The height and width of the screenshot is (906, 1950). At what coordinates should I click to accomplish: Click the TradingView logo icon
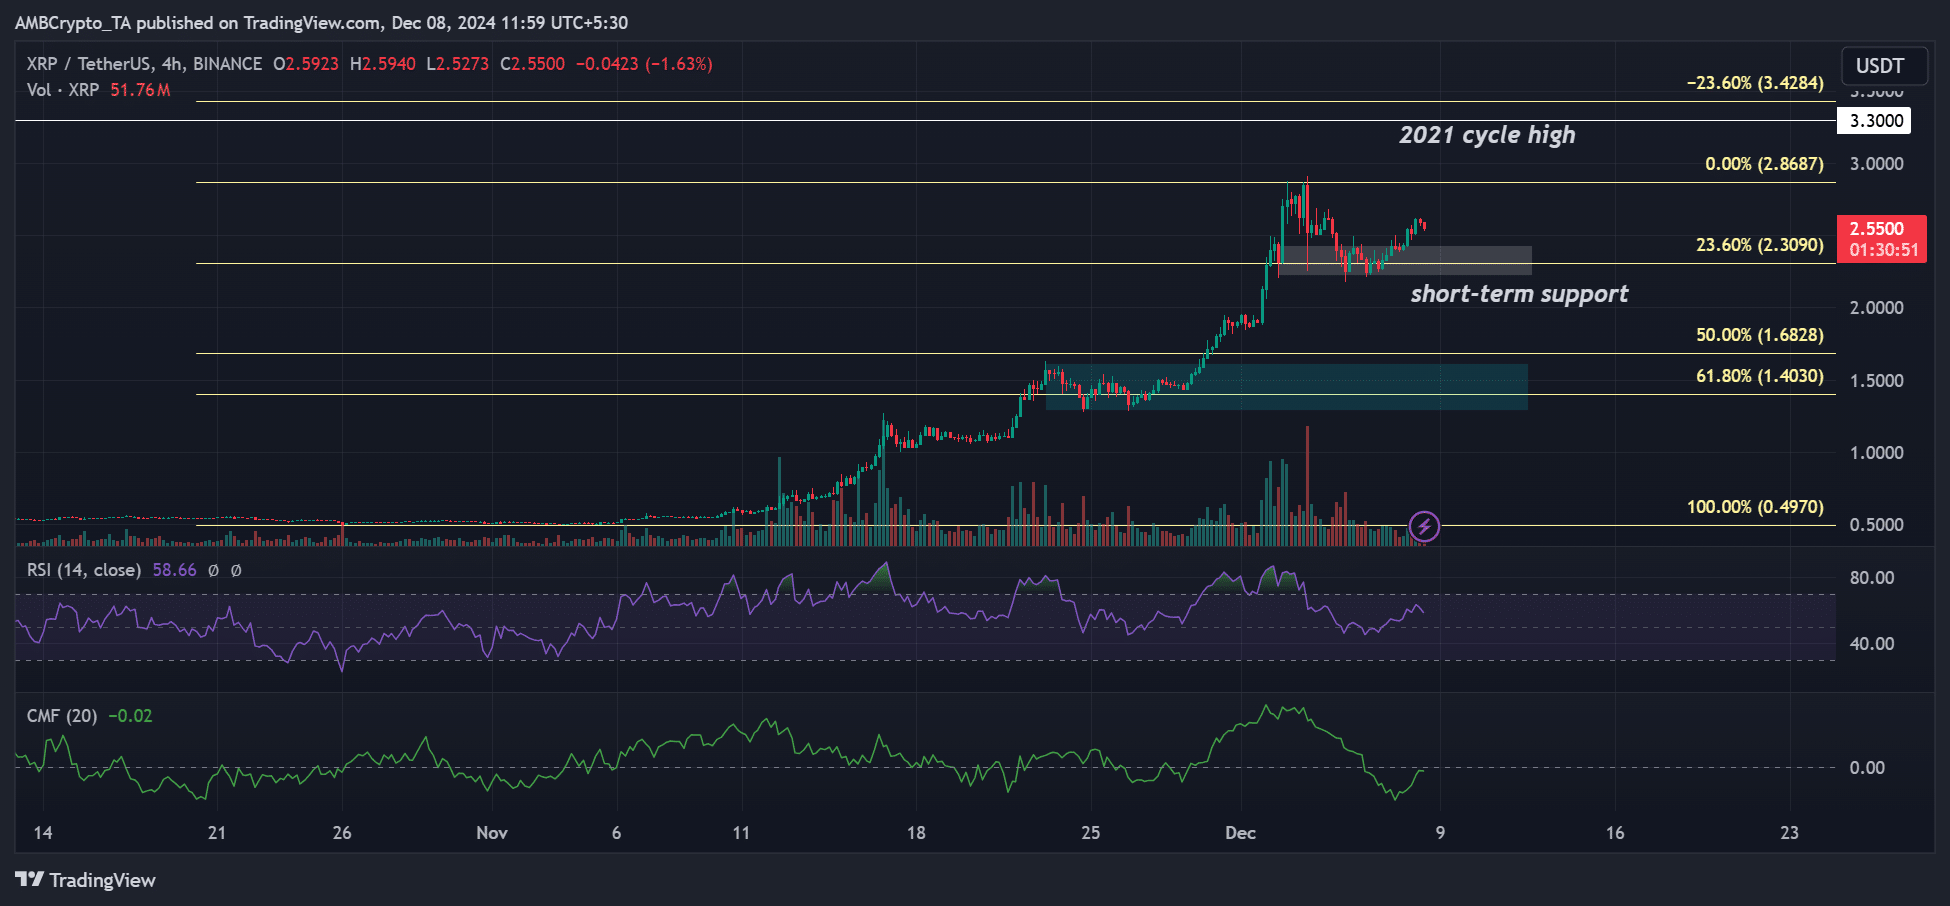[30, 879]
